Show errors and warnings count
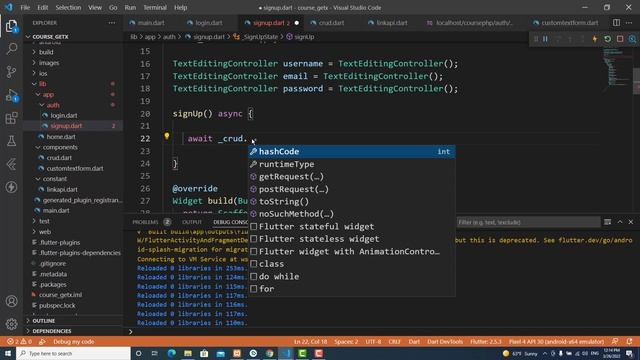Image resolution: width=640 pixels, height=360 pixels. click(x=19, y=342)
